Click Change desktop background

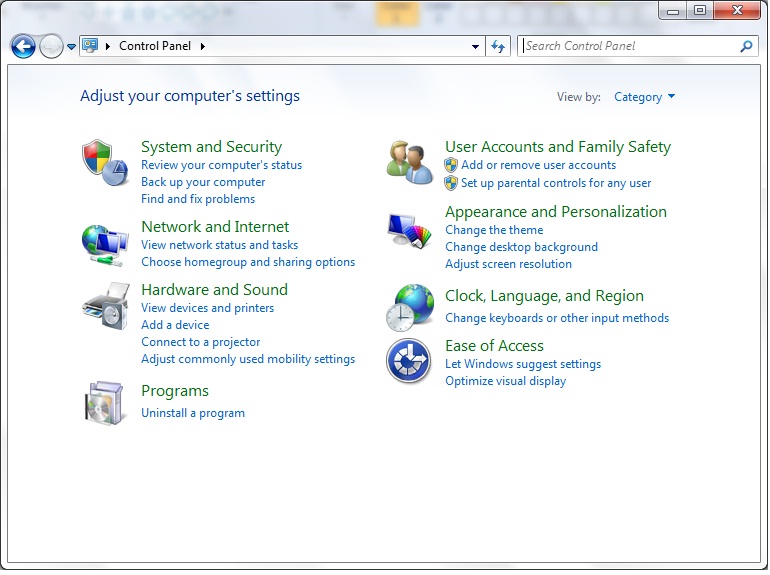(521, 247)
